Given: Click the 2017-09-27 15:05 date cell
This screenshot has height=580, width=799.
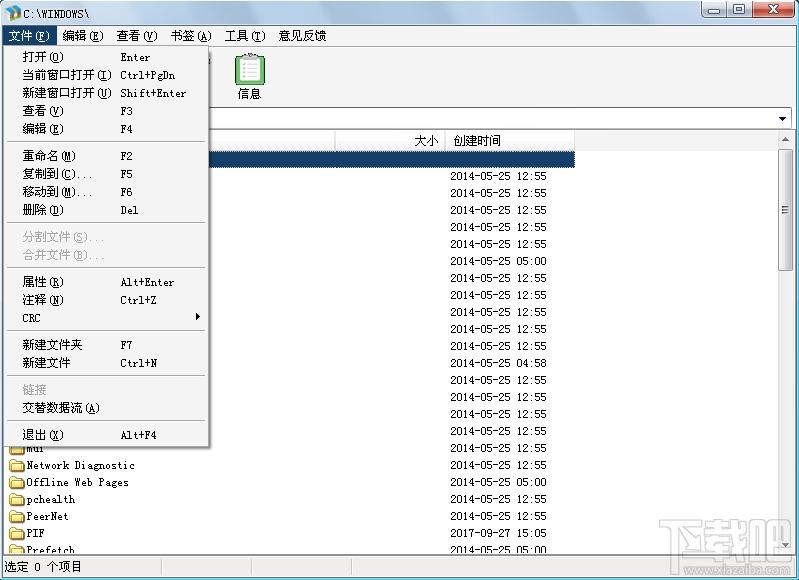Looking at the screenshot, I should tap(498, 533).
